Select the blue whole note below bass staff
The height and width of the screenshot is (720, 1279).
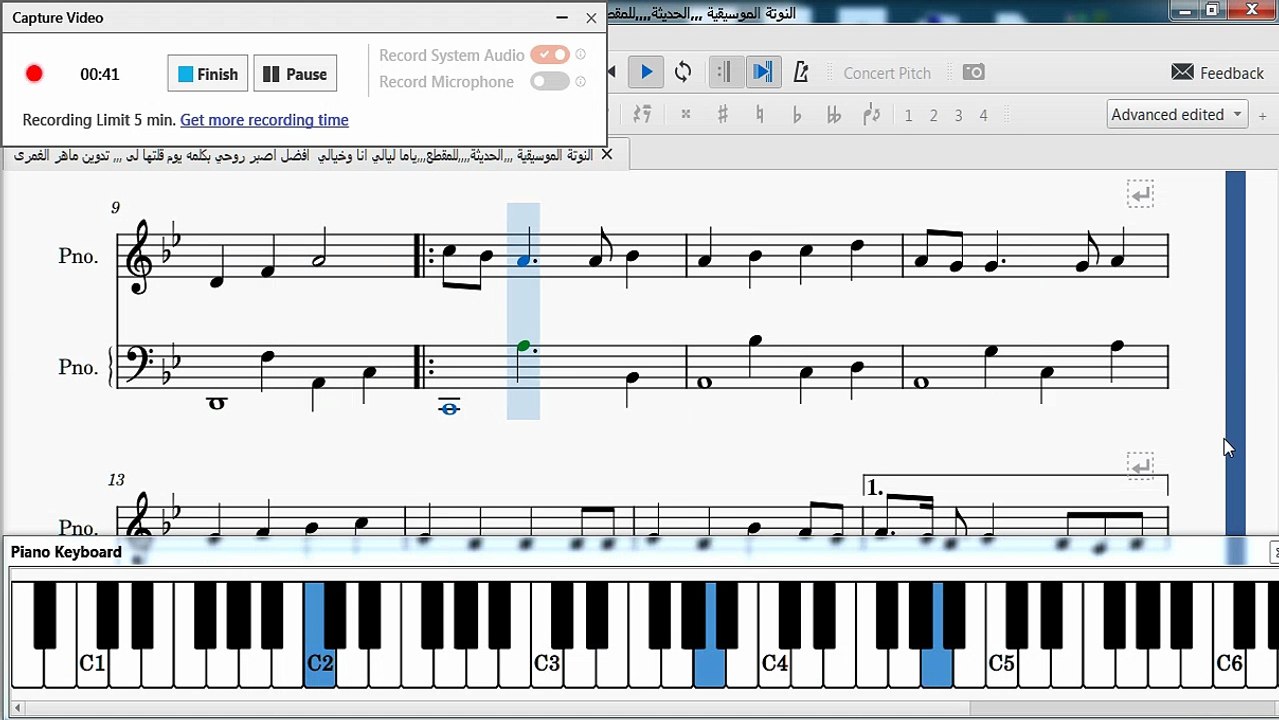click(449, 407)
